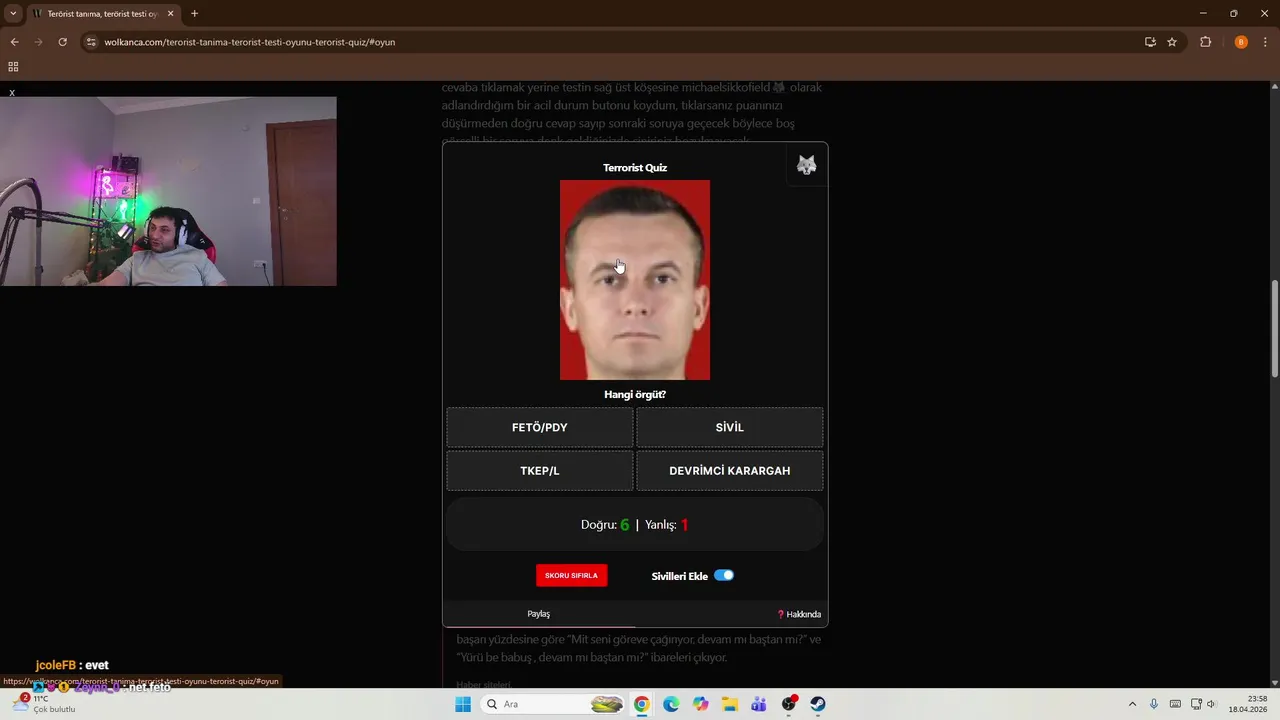1280x720 pixels.
Task: Click the wolf emergency icon in the quiz
Action: 806,166
